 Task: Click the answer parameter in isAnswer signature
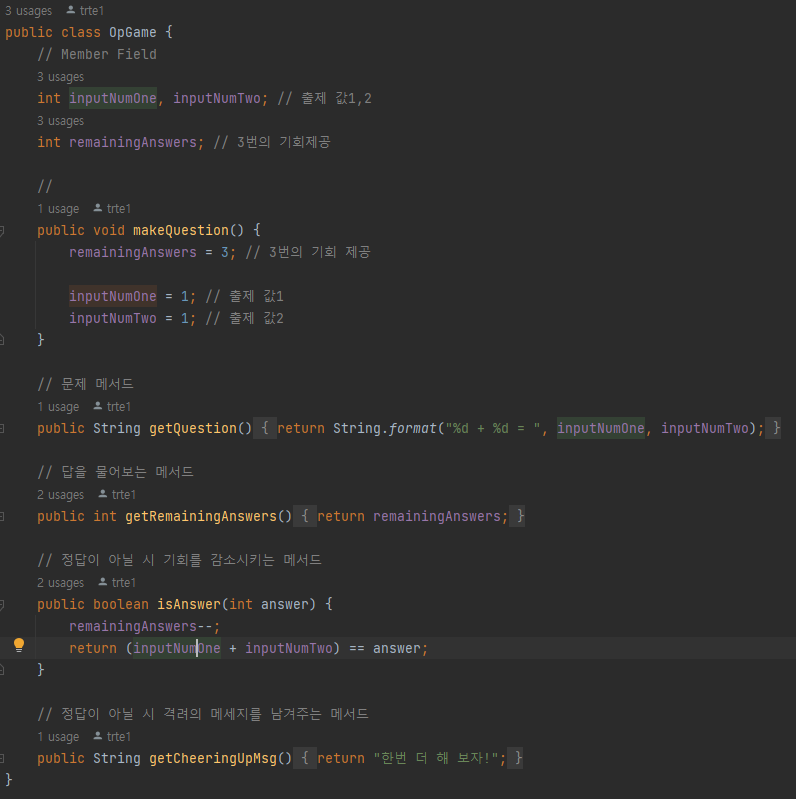pyautogui.click(x=284, y=604)
